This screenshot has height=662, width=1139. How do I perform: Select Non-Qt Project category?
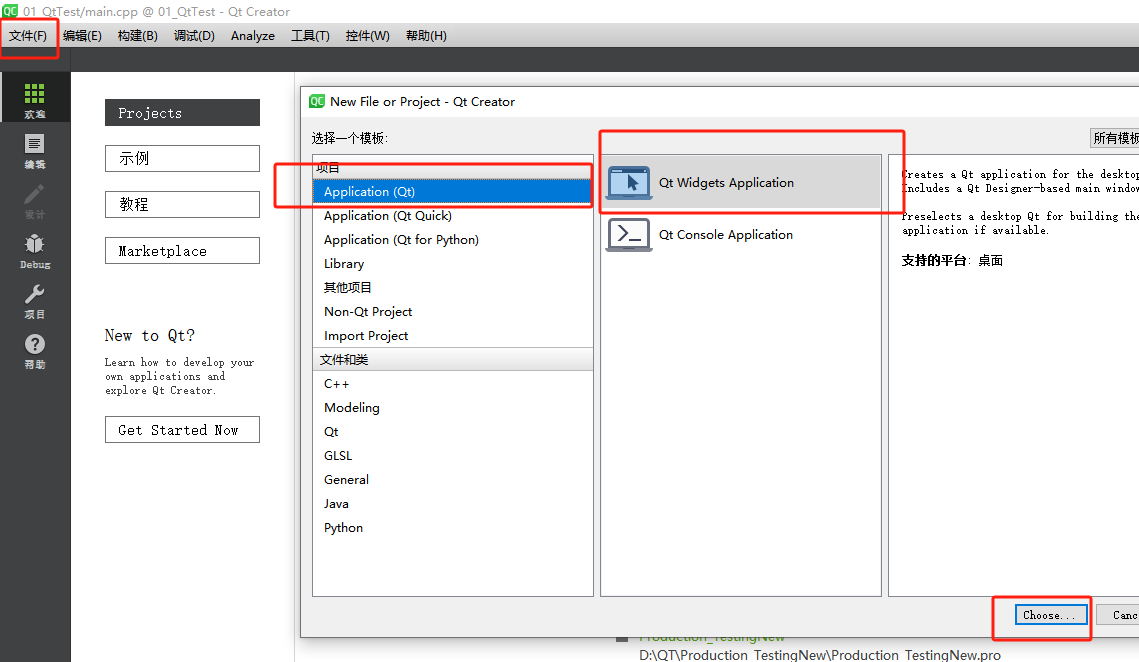pyautogui.click(x=453, y=312)
